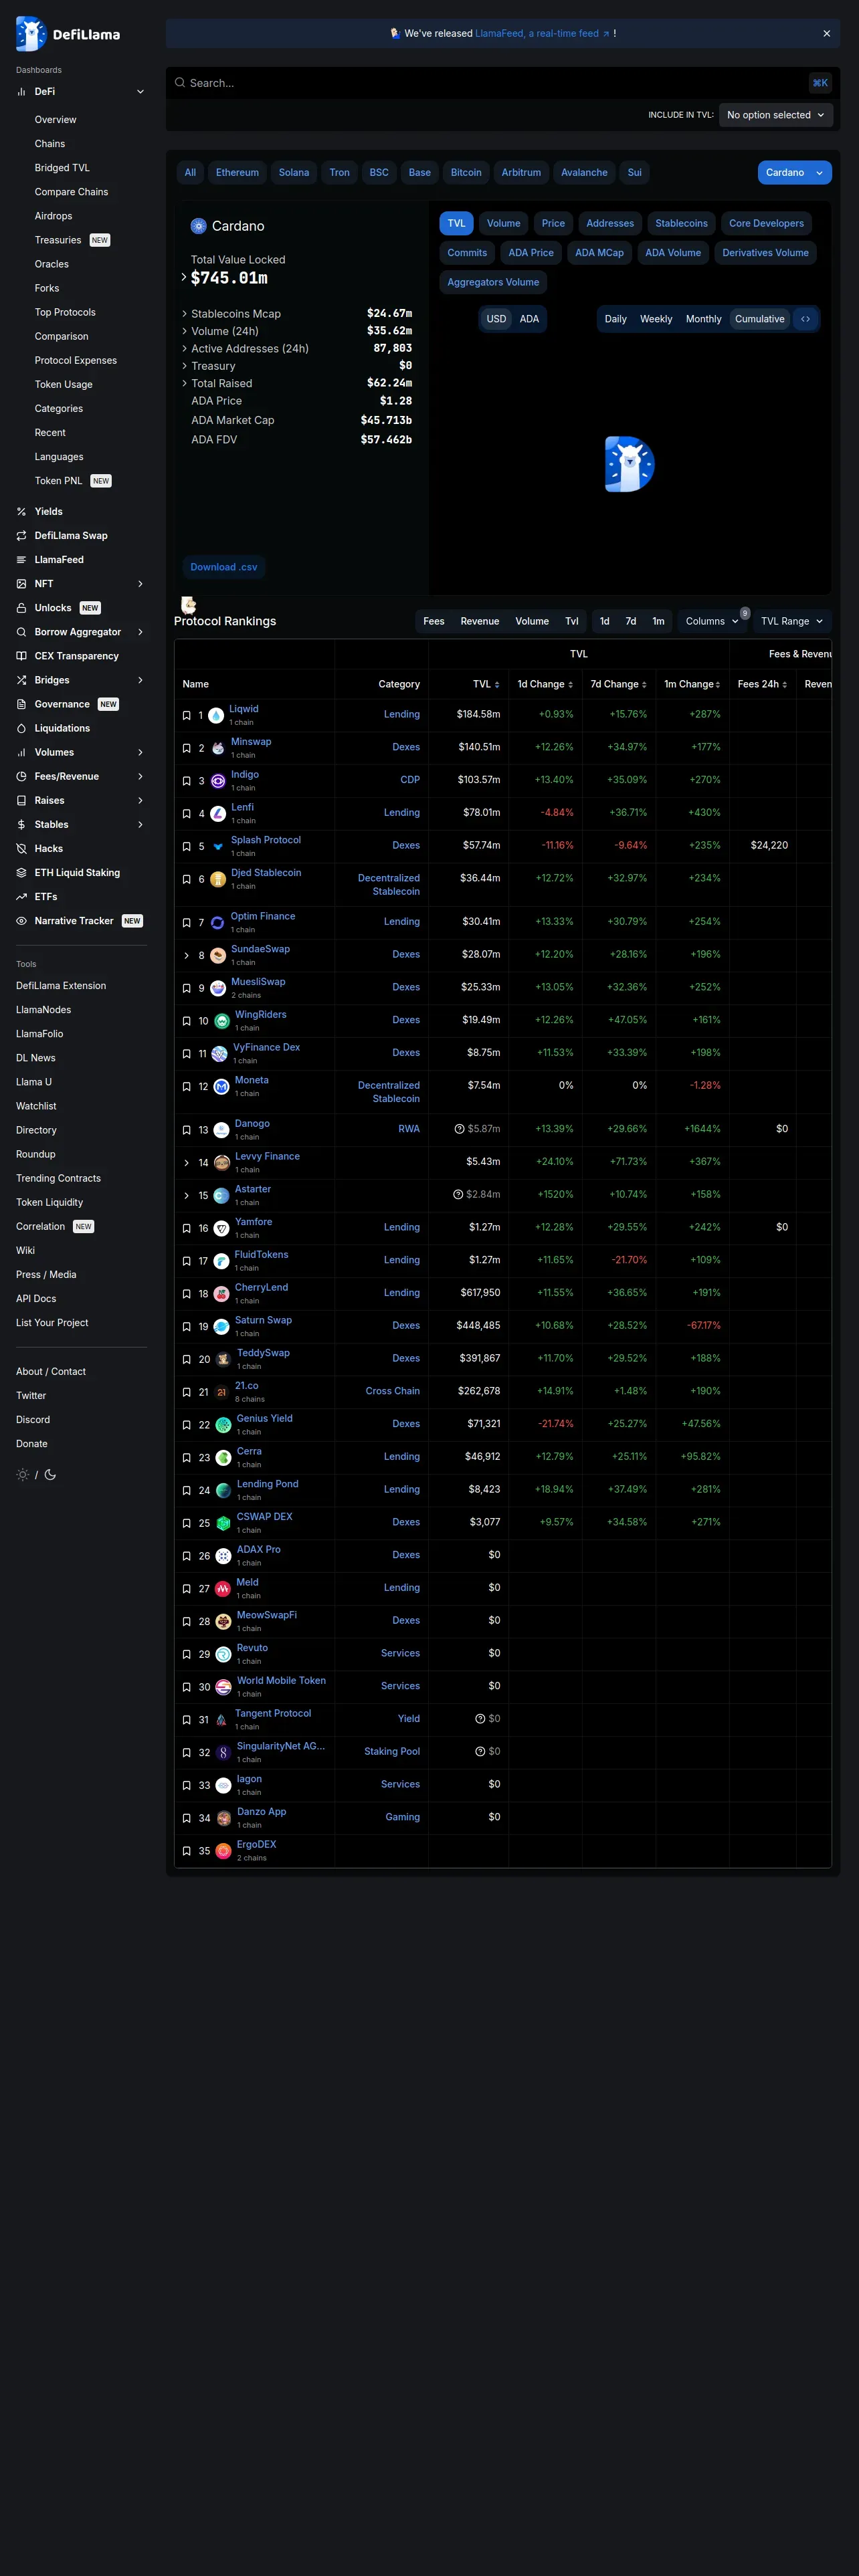Expand the Borrow Aggregator section
The height and width of the screenshot is (2576, 859).
tap(140, 632)
